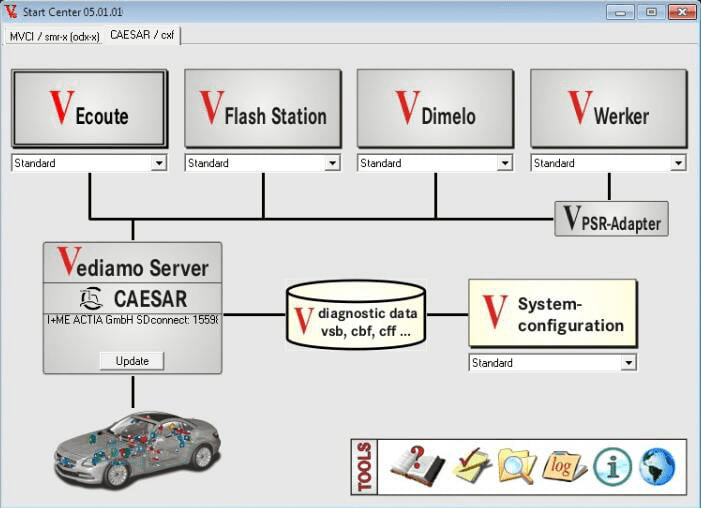Open System-configuration

point(552,314)
